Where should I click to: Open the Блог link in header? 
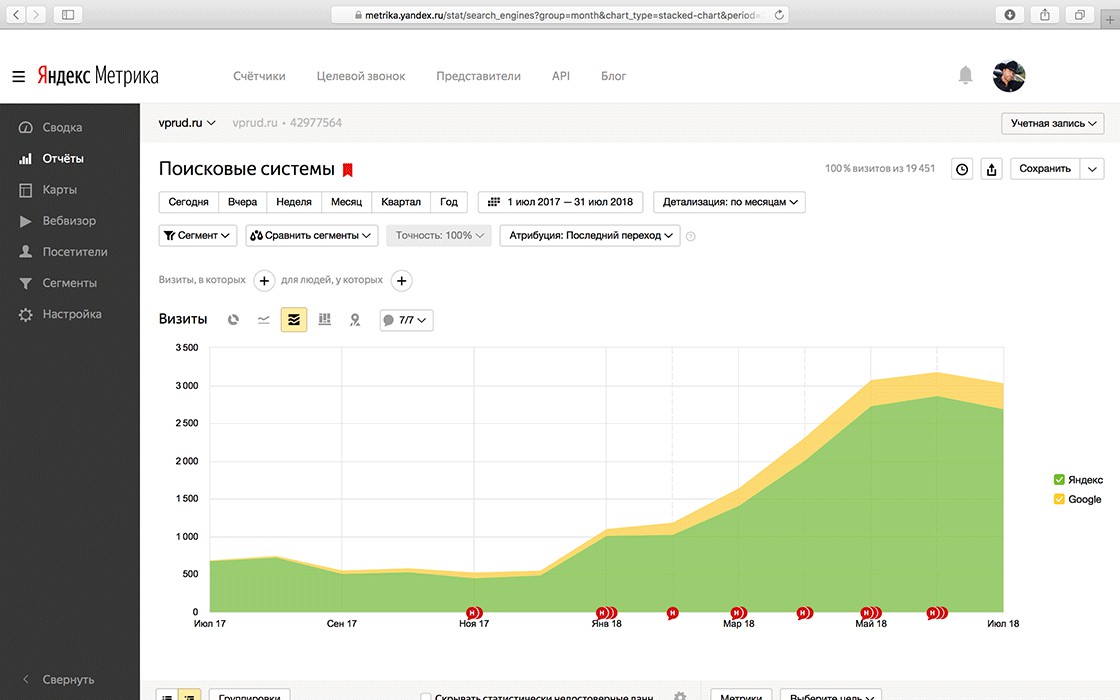613,76
